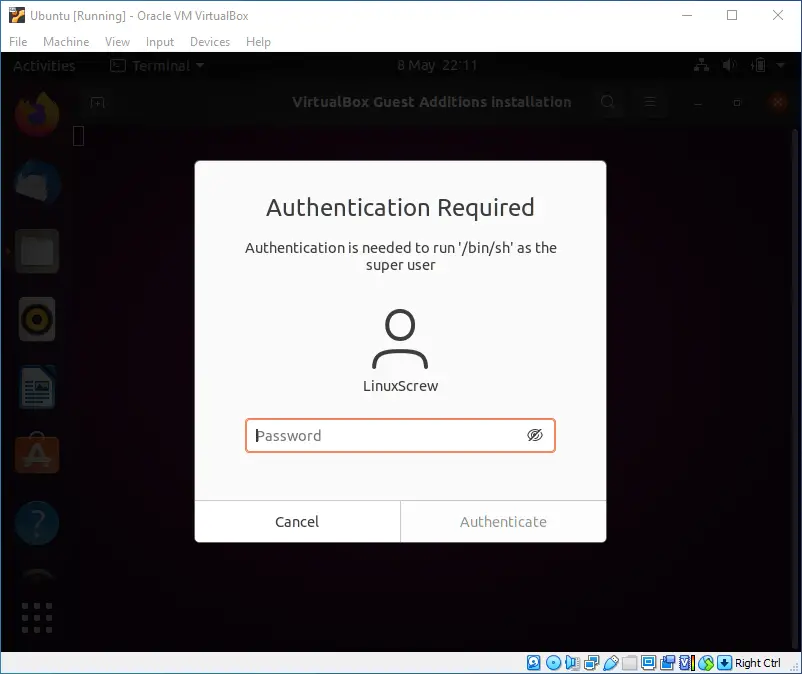
Task: Click the recording status icon
Action: [x=667, y=663]
